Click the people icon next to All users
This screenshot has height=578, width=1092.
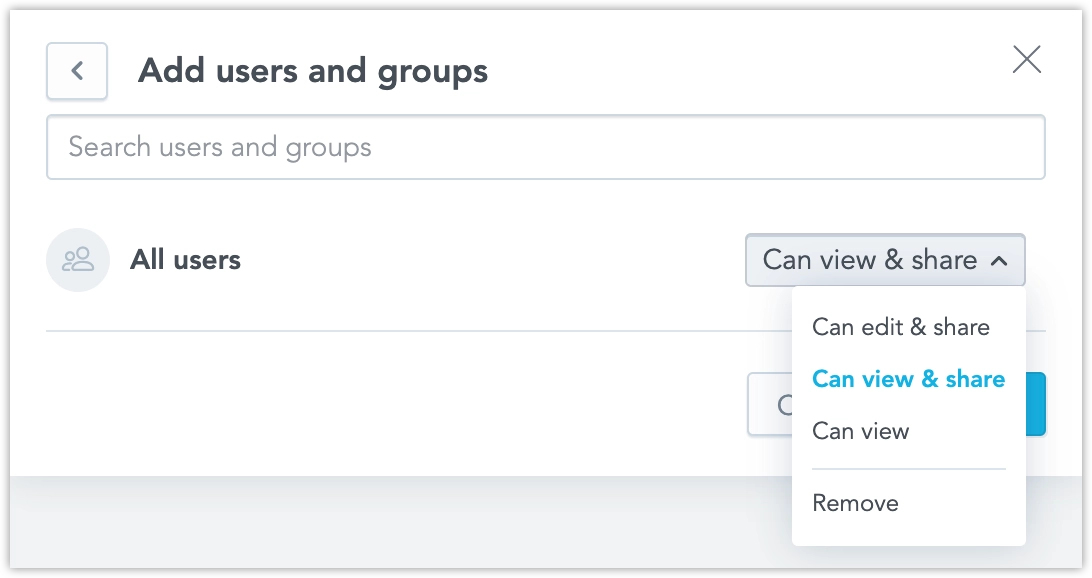(78, 259)
